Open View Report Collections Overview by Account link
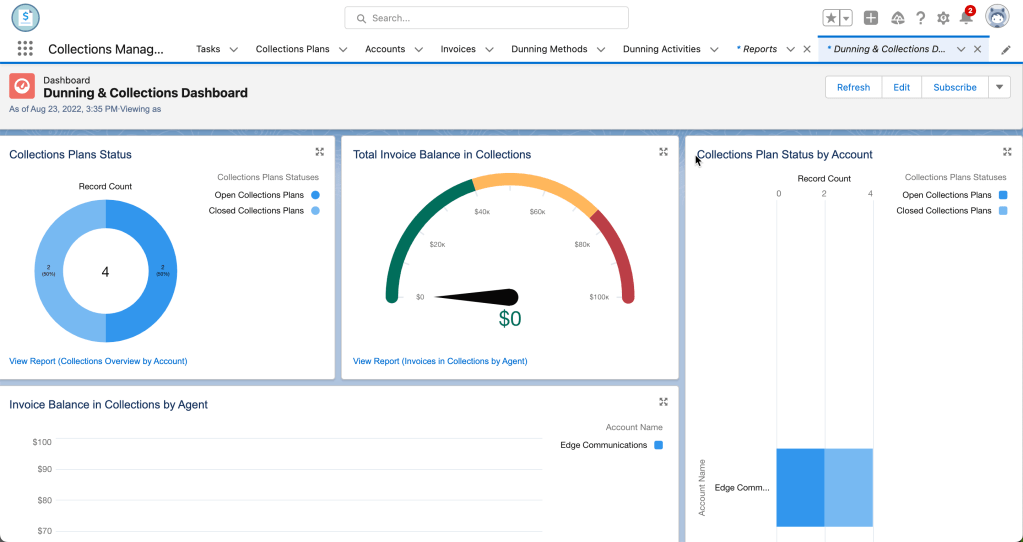The height and width of the screenshot is (542, 1023). pos(98,361)
